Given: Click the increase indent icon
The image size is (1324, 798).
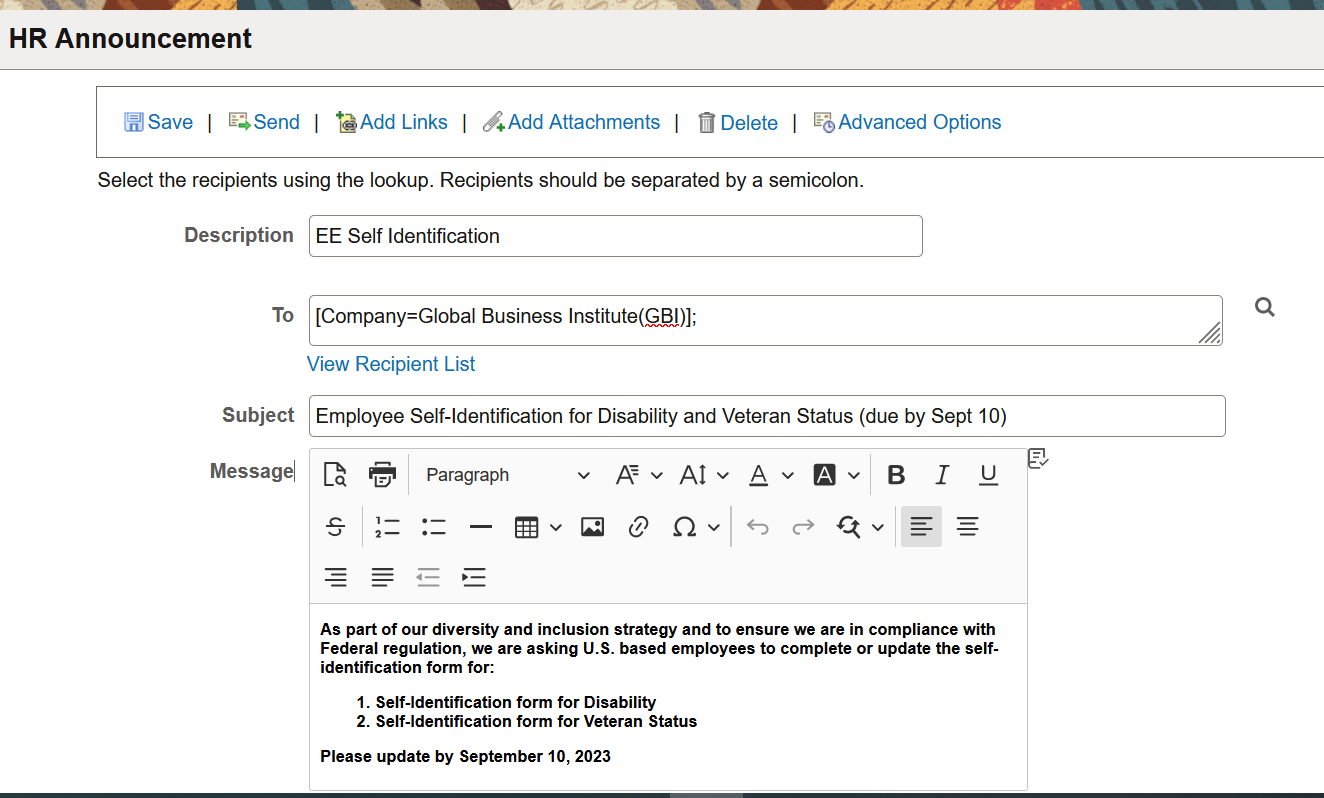Looking at the screenshot, I should click(474, 577).
